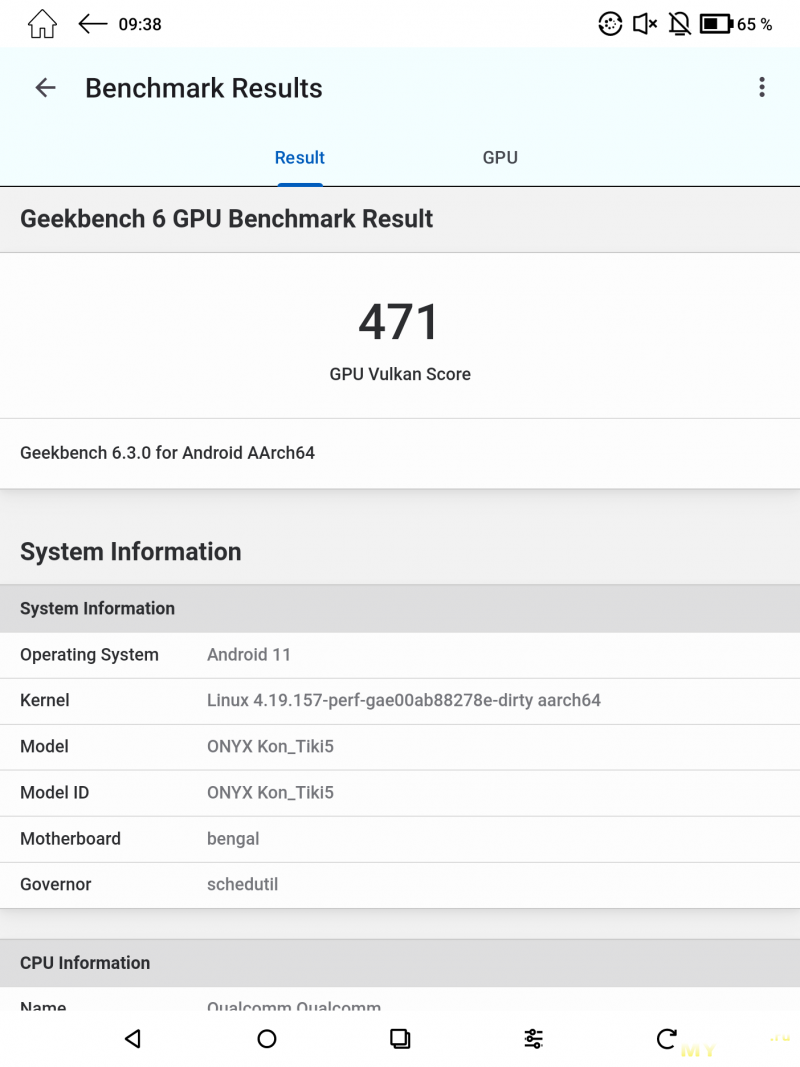Tap the muted volume speaker icon
The width and height of the screenshot is (800, 1067).
click(645, 24)
